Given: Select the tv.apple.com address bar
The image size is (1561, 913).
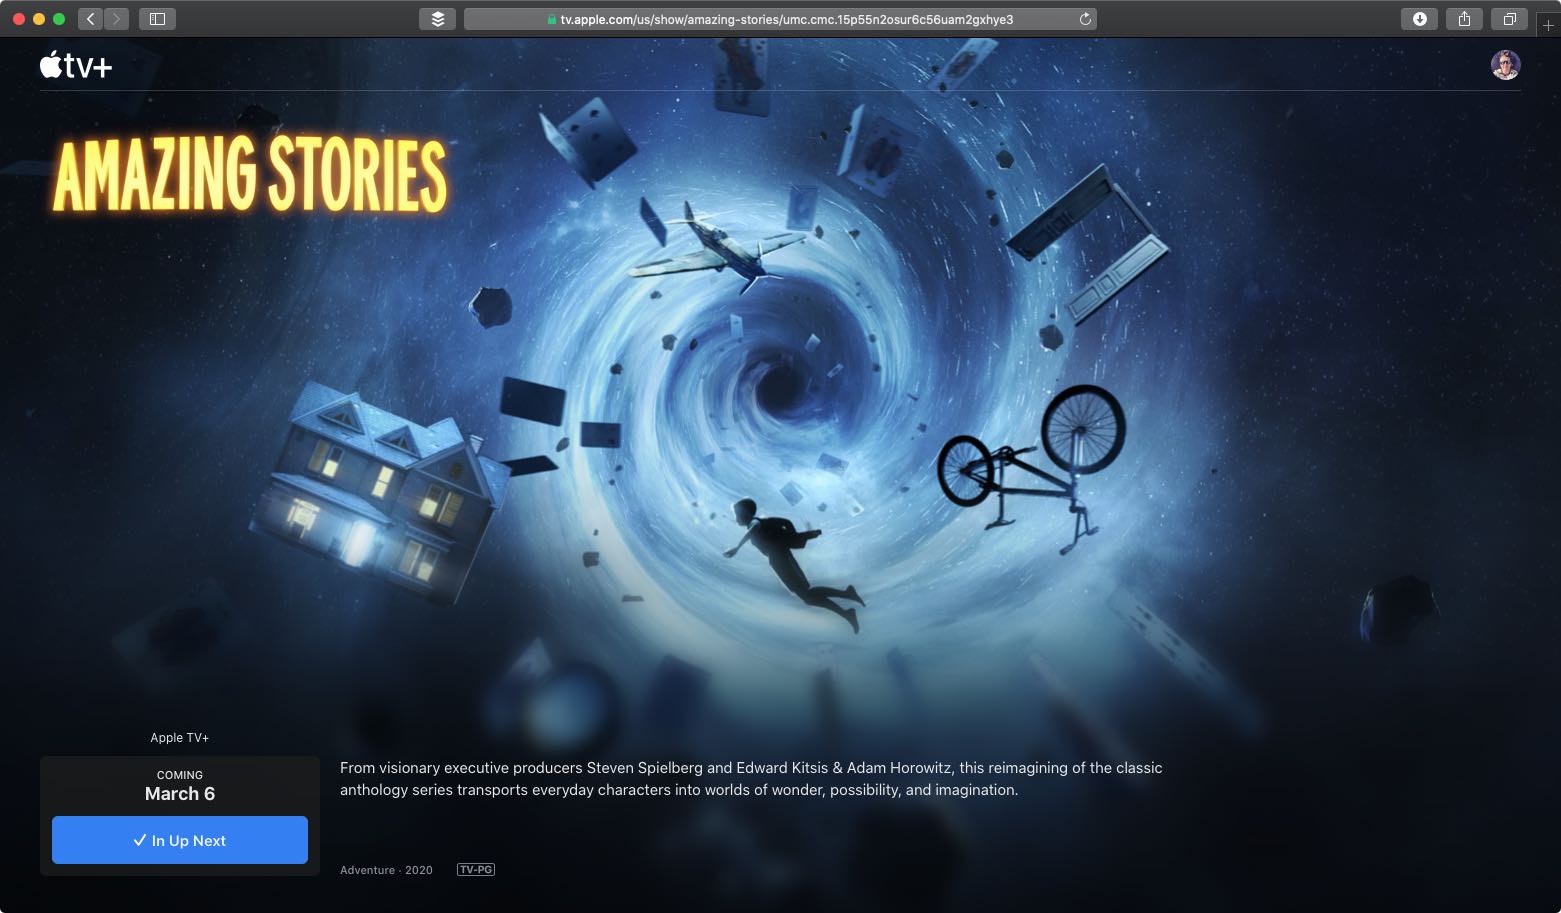Looking at the screenshot, I should pyautogui.click(x=780, y=19).
